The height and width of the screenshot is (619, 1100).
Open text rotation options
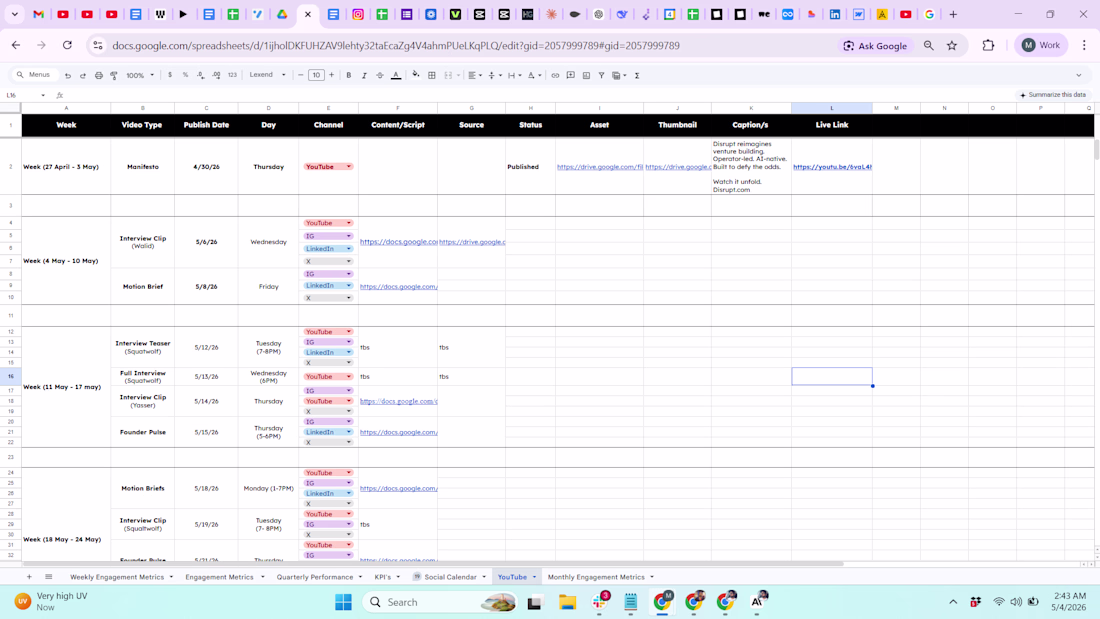[534, 75]
